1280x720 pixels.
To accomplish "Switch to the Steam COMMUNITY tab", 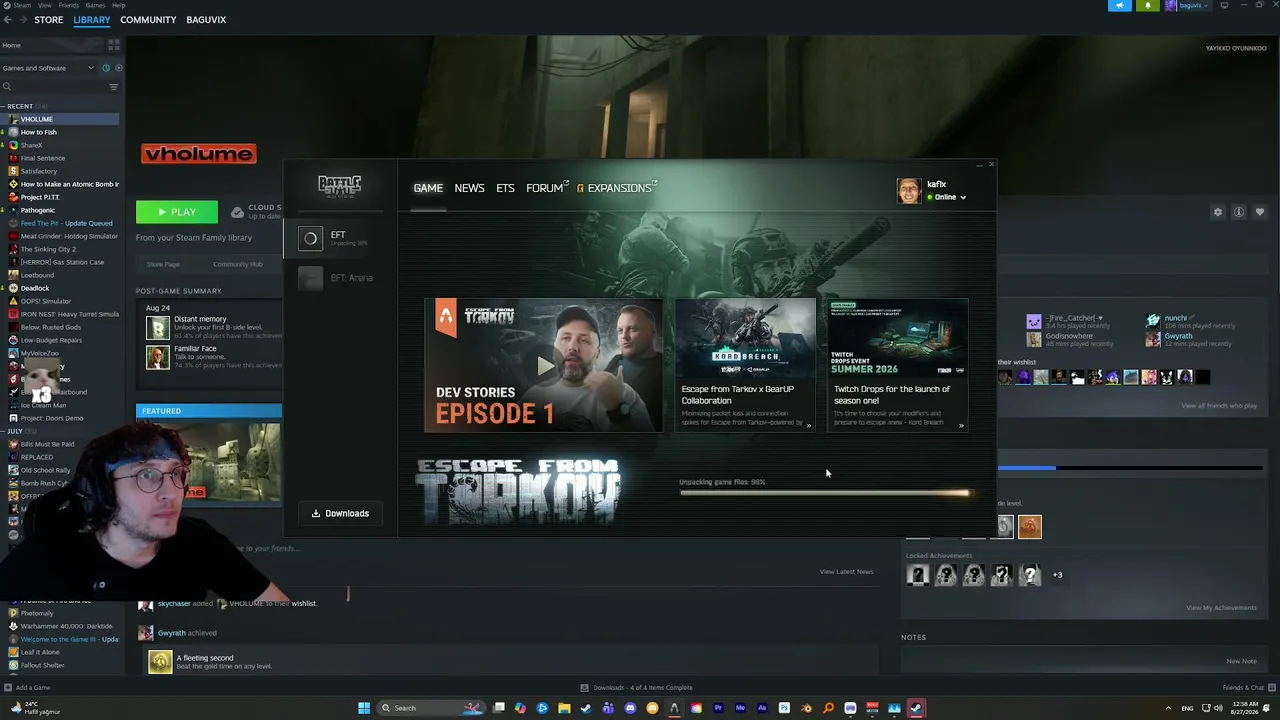I will 148,20.
